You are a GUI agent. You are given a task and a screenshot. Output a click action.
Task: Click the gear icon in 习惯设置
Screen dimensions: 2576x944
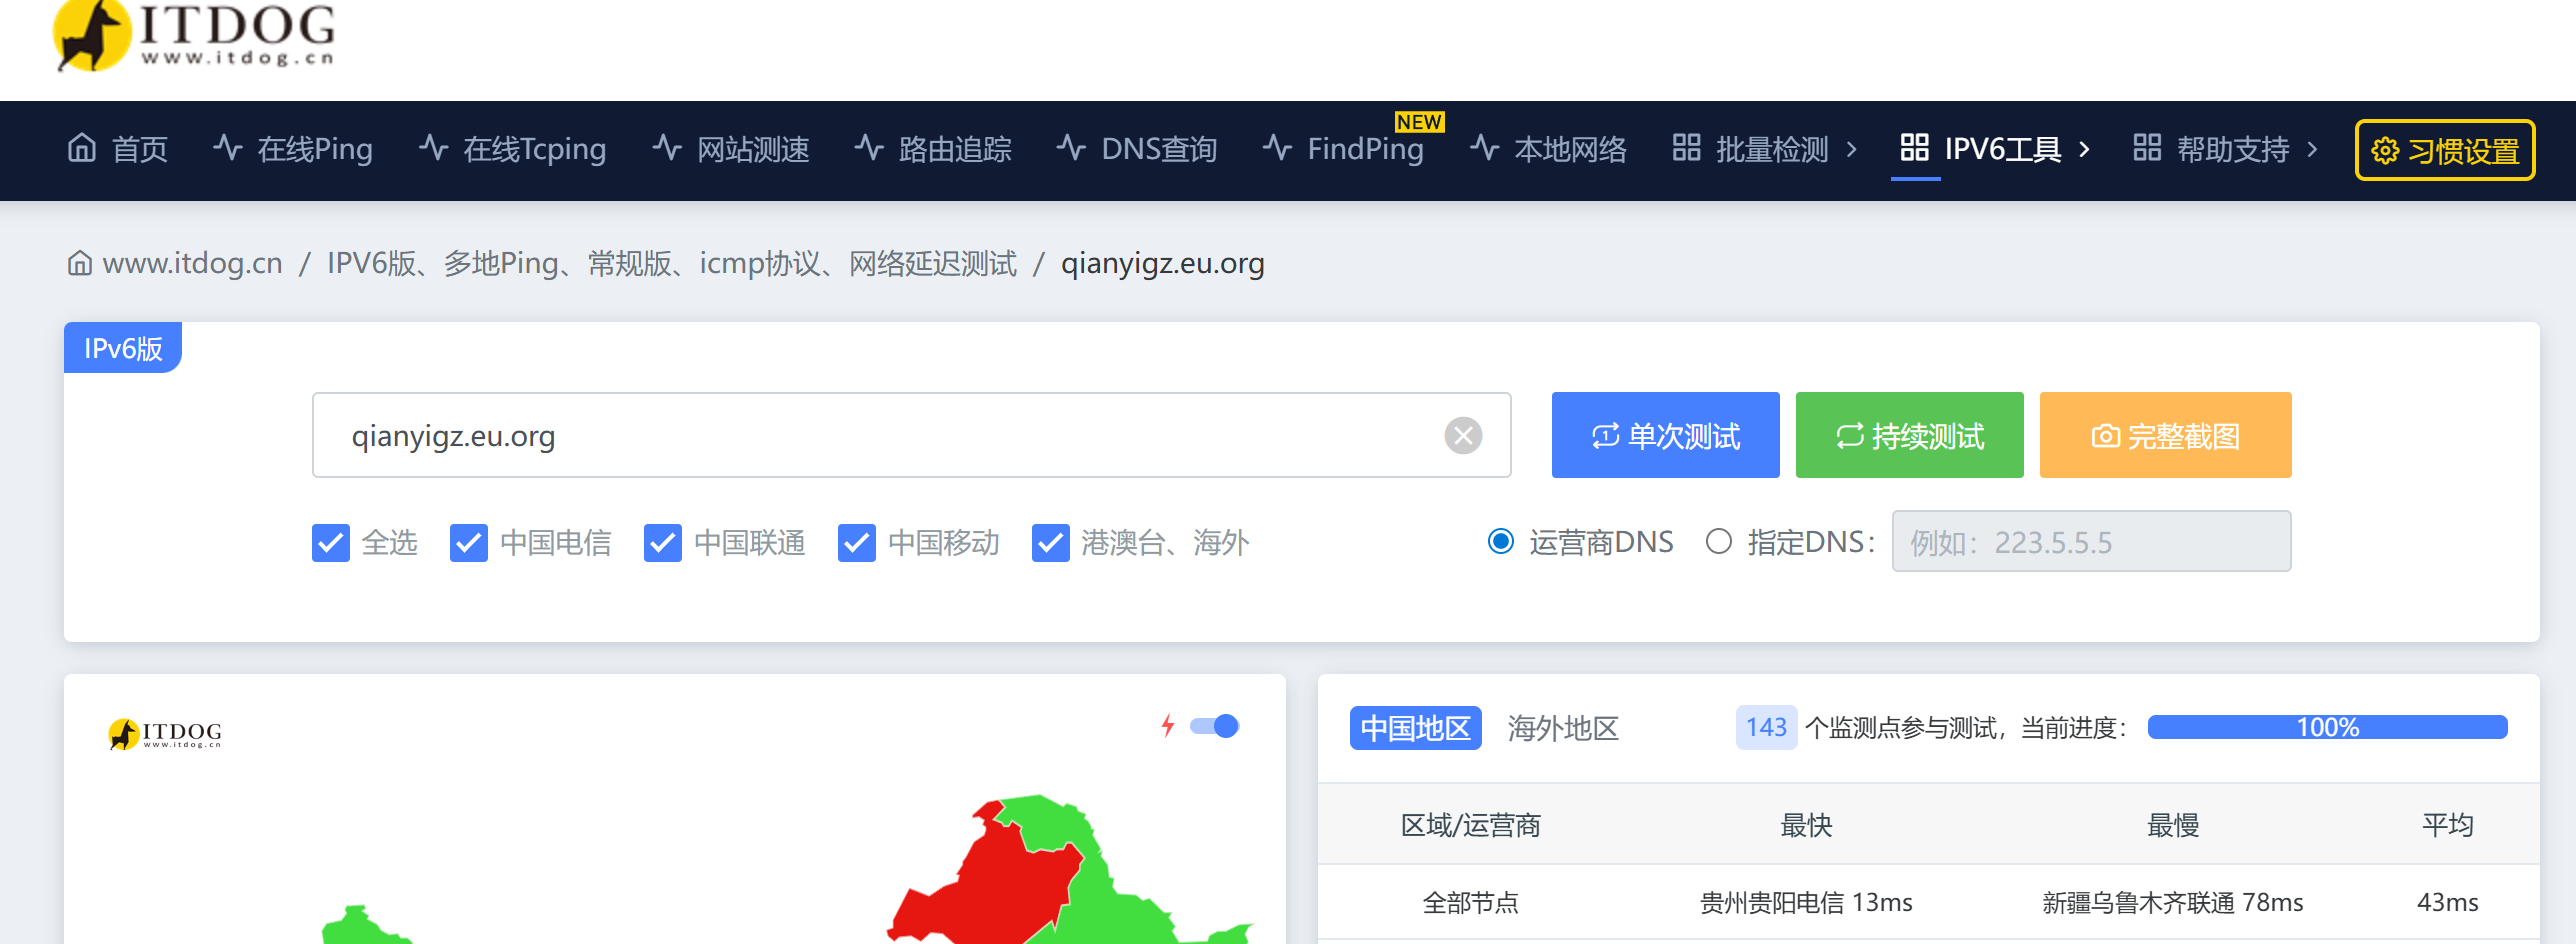coord(2385,151)
